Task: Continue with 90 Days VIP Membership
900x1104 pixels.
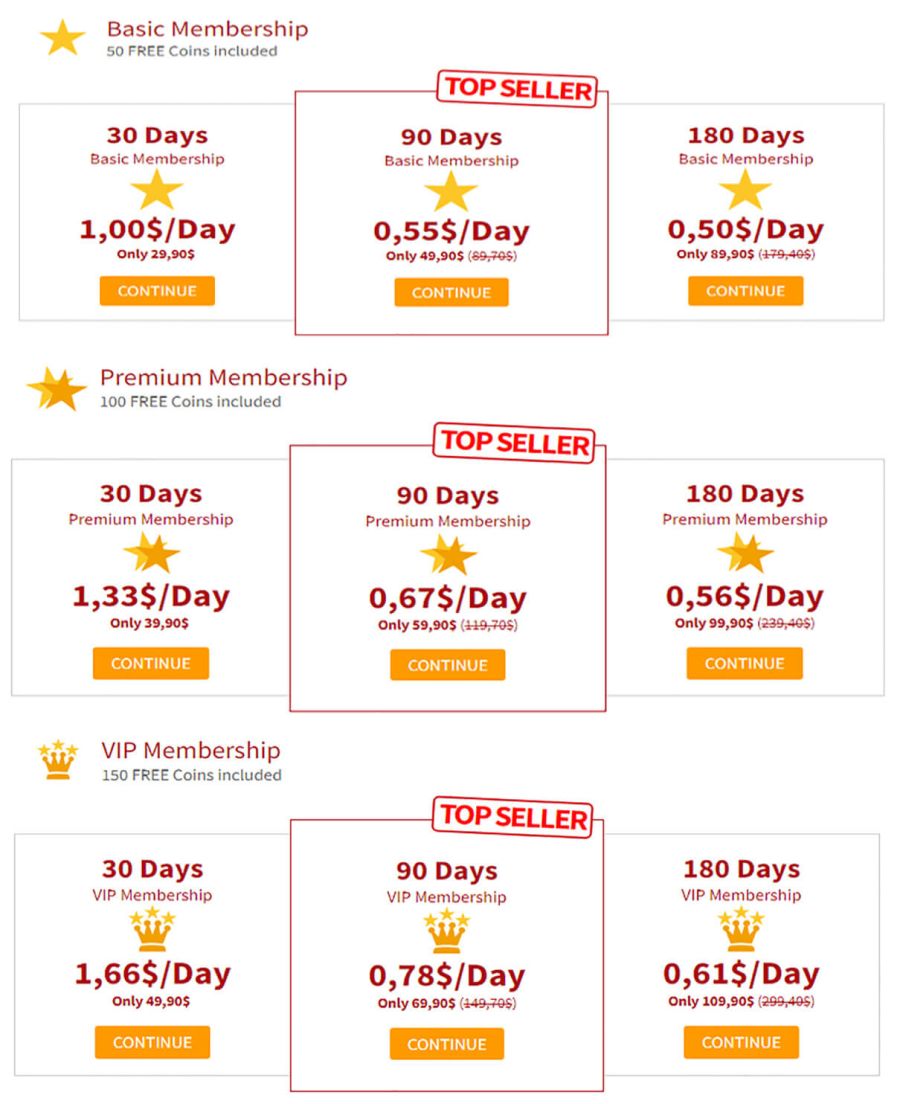Action: pos(446,1044)
